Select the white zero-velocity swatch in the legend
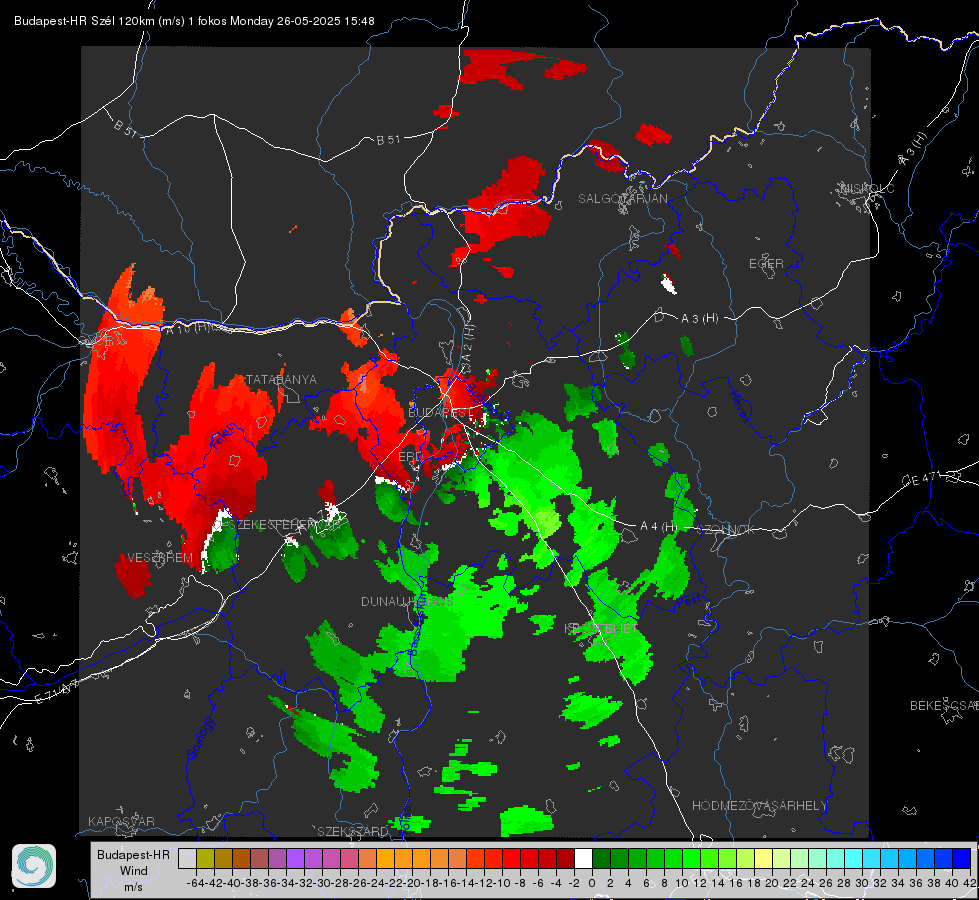The image size is (979, 900). click(x=583, y=858)
